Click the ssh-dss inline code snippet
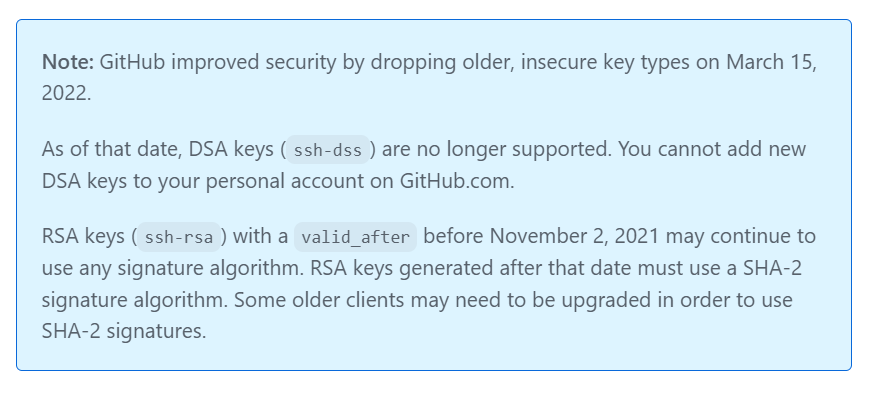 tap(328, 150)
